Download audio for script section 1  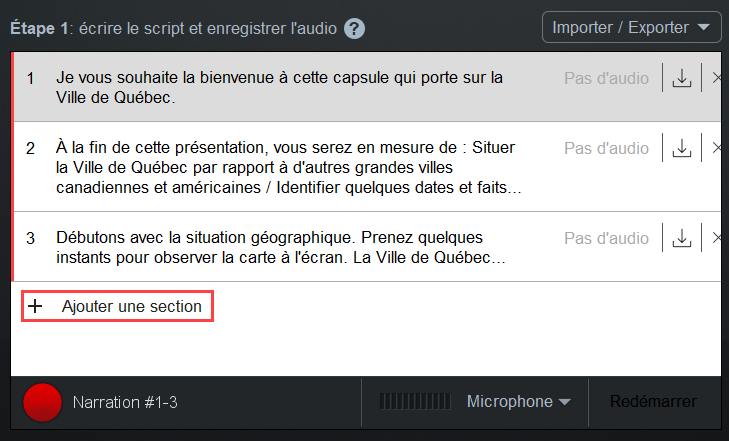click(682, 78)
